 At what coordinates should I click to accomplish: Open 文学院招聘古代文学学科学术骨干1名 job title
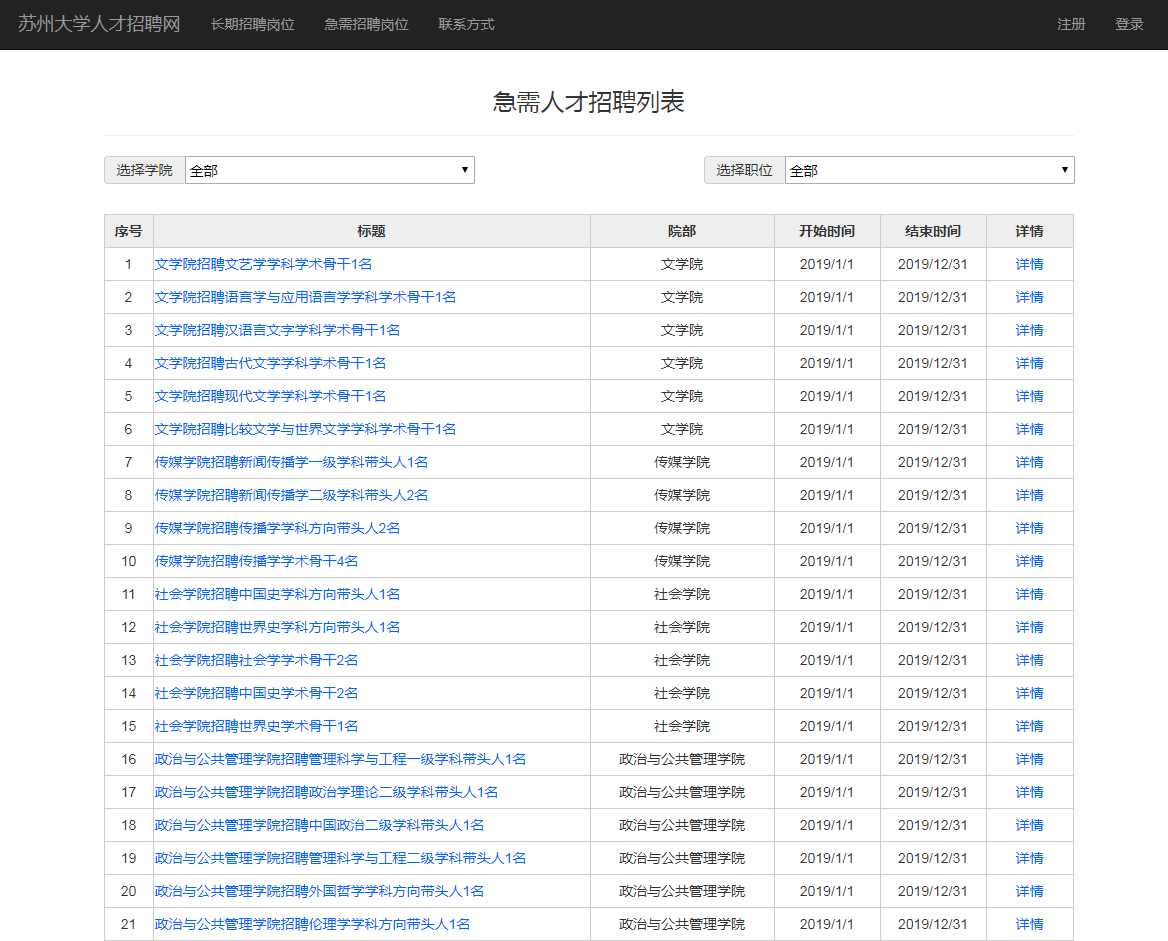pos(270,363)
